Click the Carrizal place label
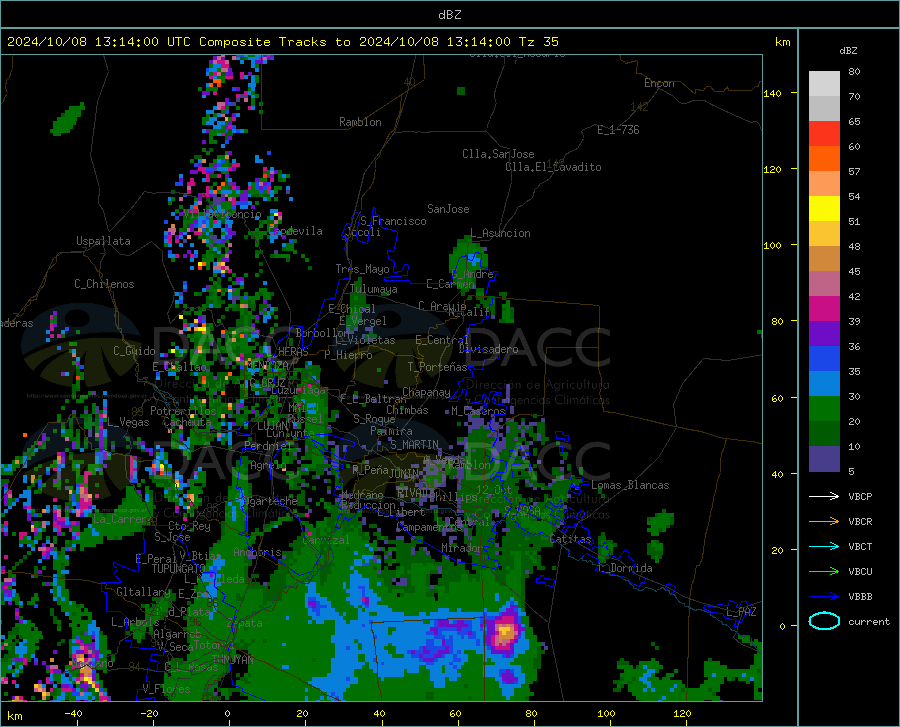The image size is (900, 727). [x=325, y=540]
